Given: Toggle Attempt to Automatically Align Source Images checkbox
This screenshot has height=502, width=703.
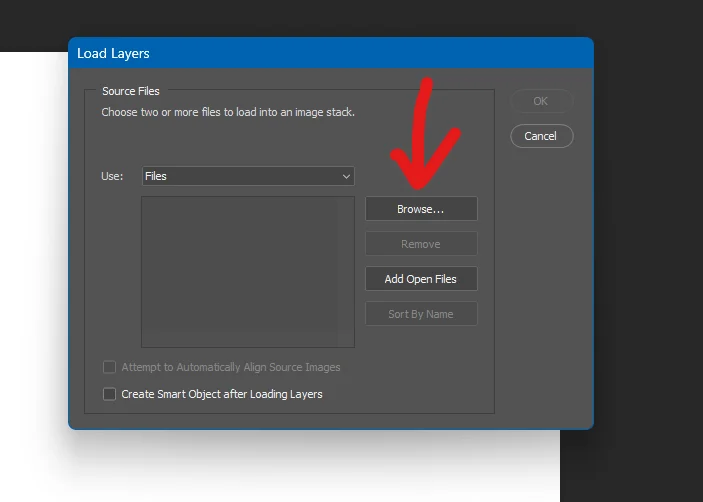Looking at the screenshot, I should 110,367.
